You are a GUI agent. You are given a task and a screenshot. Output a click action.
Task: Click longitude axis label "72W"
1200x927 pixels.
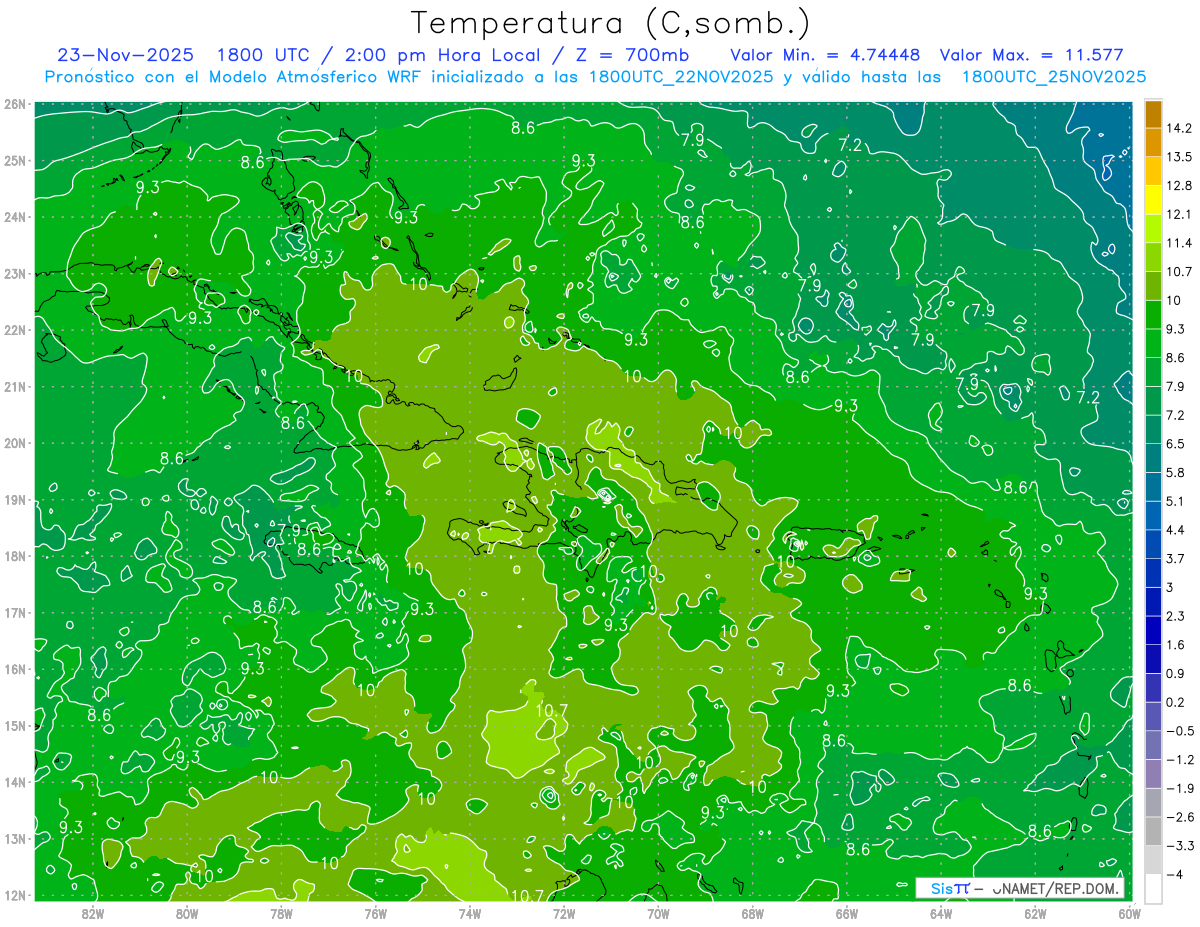(x=564, y=913)
